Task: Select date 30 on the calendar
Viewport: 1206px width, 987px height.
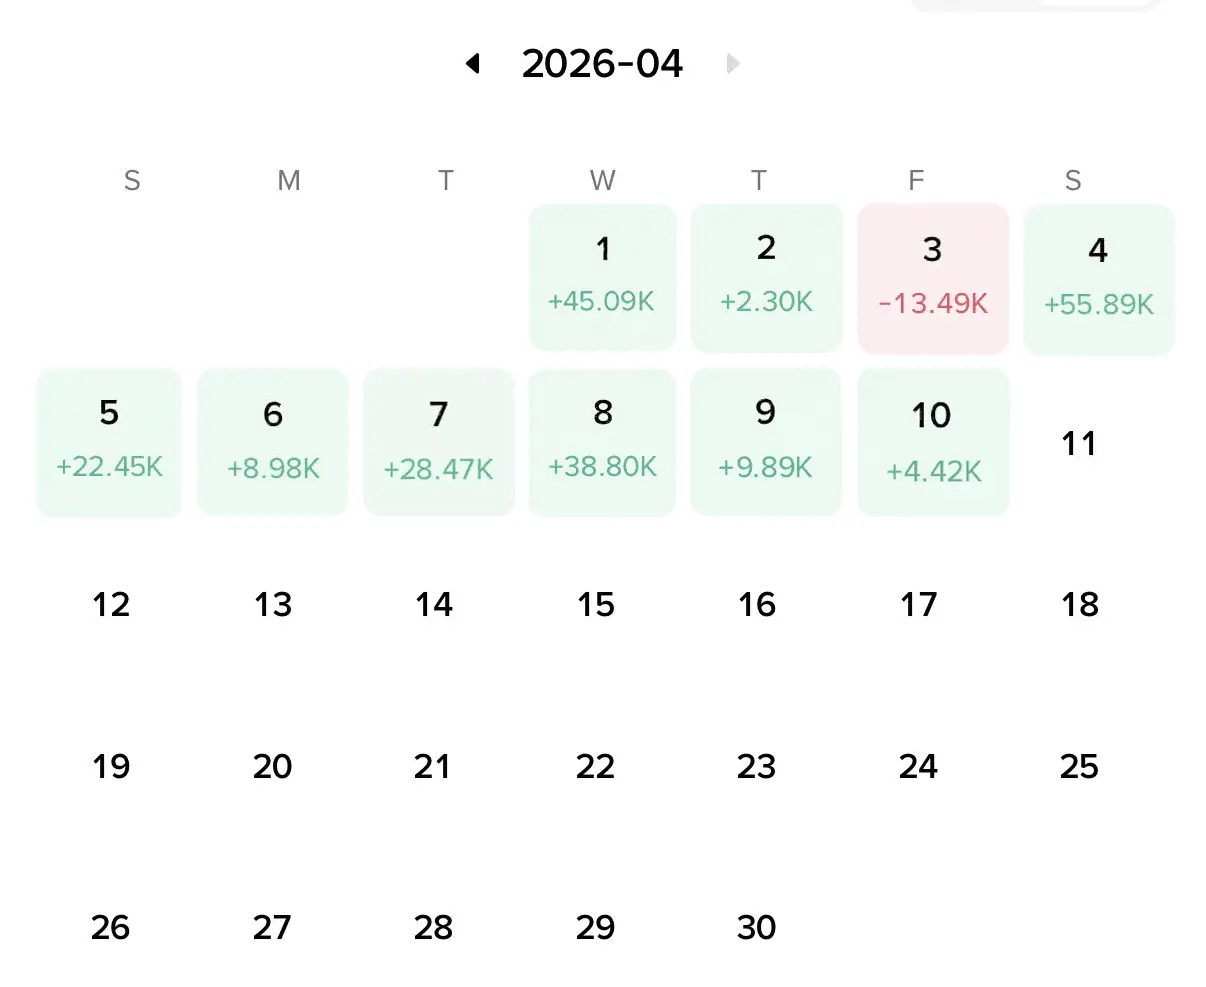Action: click(x=756, y=927)
